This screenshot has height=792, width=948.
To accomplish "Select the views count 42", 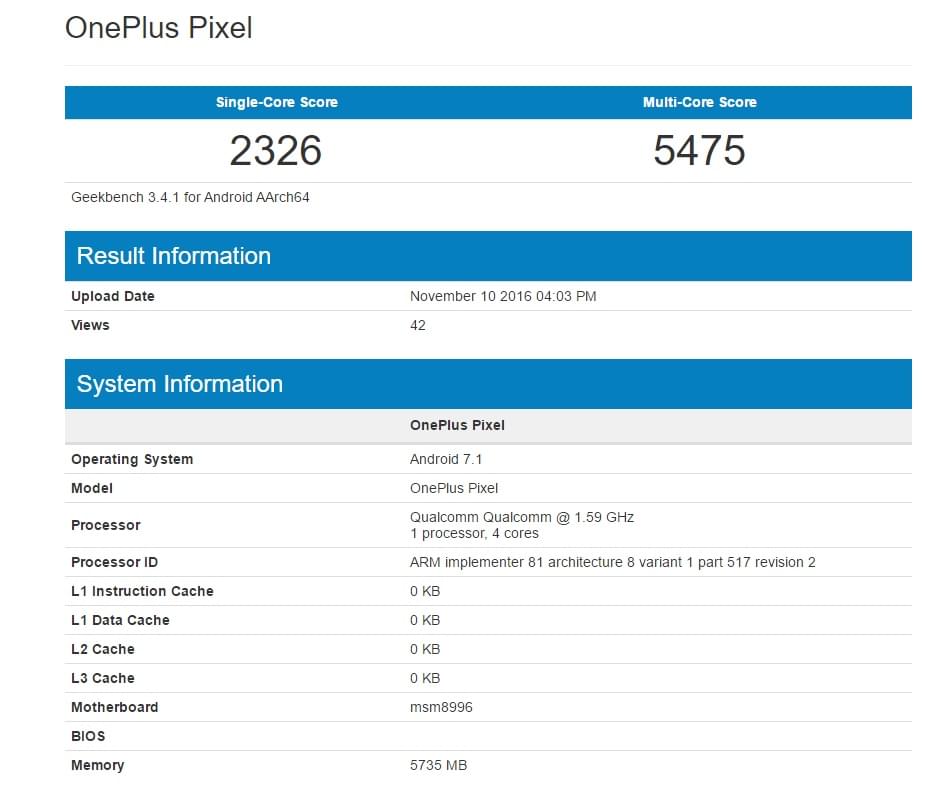I will (418, 325).
